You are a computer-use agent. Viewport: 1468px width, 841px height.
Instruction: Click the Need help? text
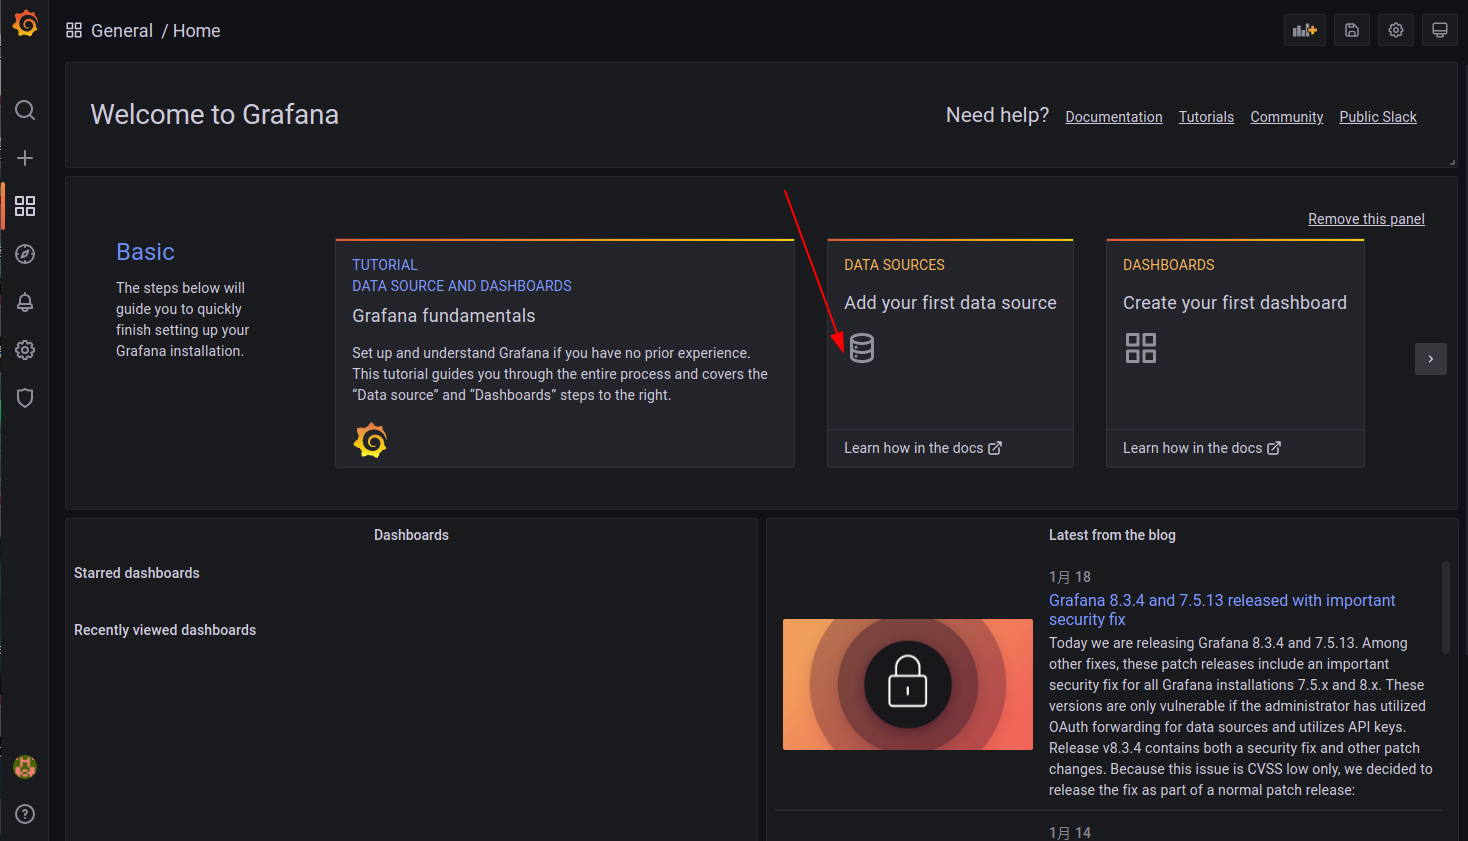998,115
